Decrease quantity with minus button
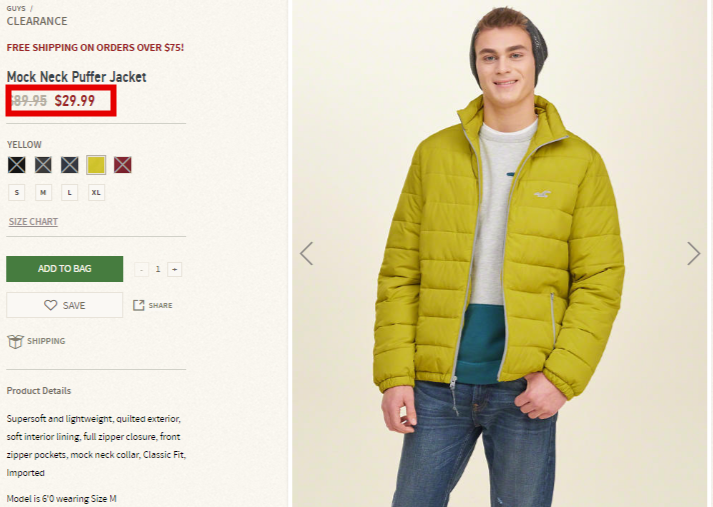Image resolution: width=713 pixels, height=507 pixels. click(x=141, y=269)
